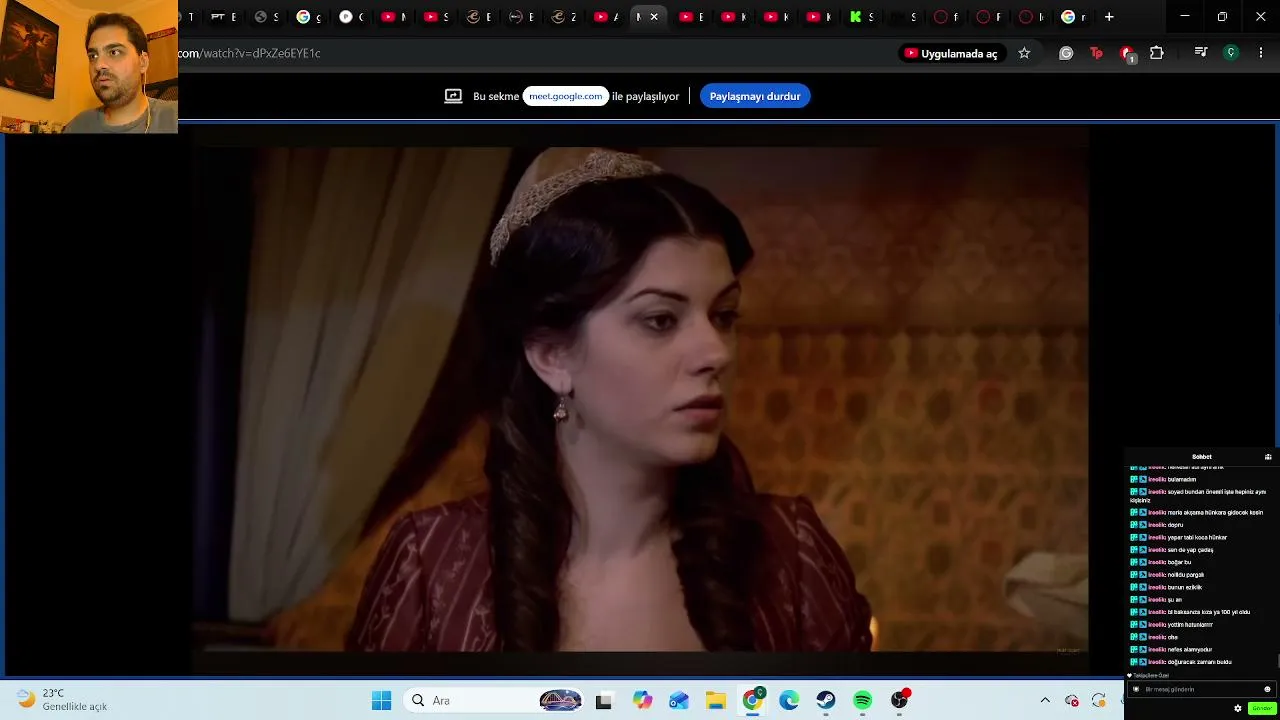Click the Sohbet chat header title
Viewport: 1280px width, 720px height.
[1201, 457]
